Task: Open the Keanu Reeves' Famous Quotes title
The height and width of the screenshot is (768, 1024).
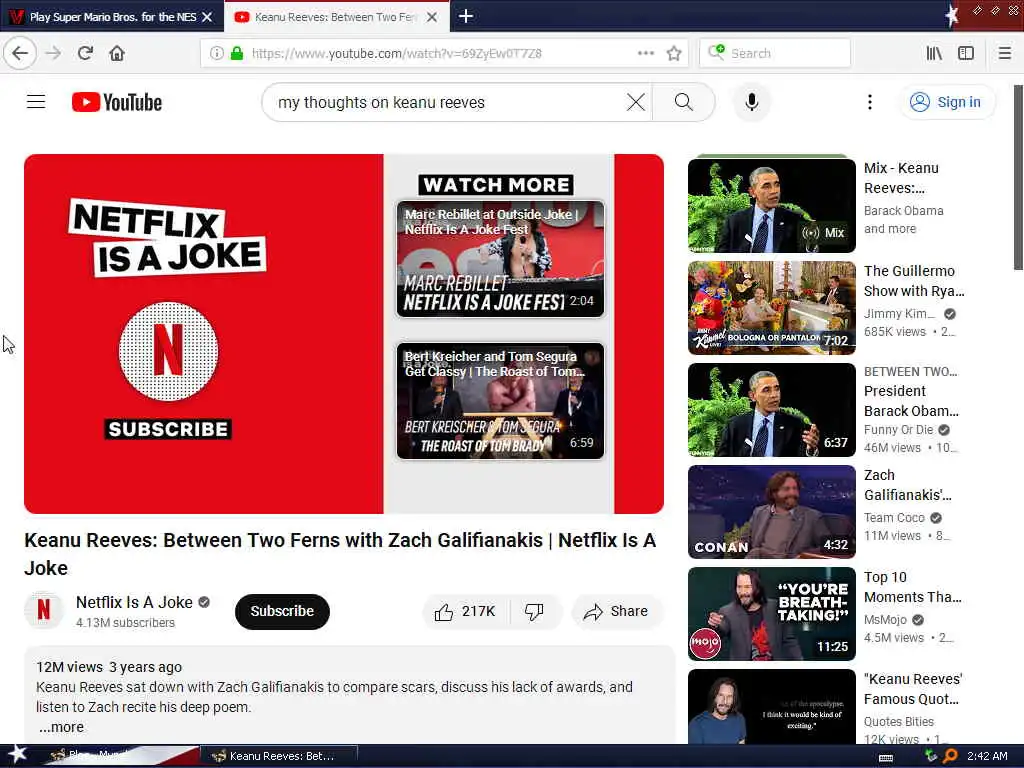Action: pos(913,689)
